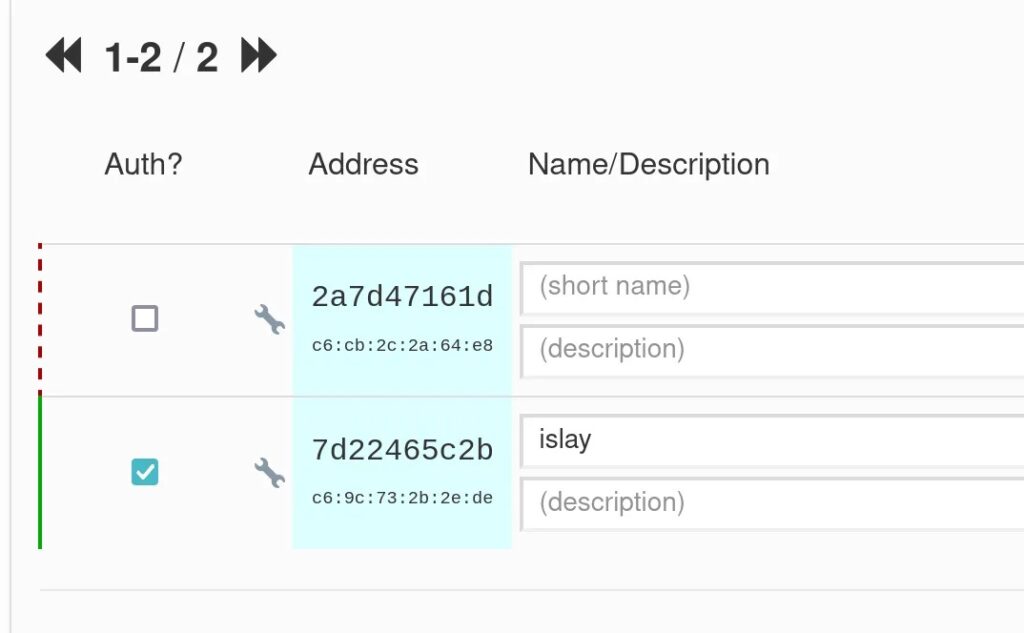1024x633 pixels.
Task: Click the Address column header
Action: tap(363, 164)
